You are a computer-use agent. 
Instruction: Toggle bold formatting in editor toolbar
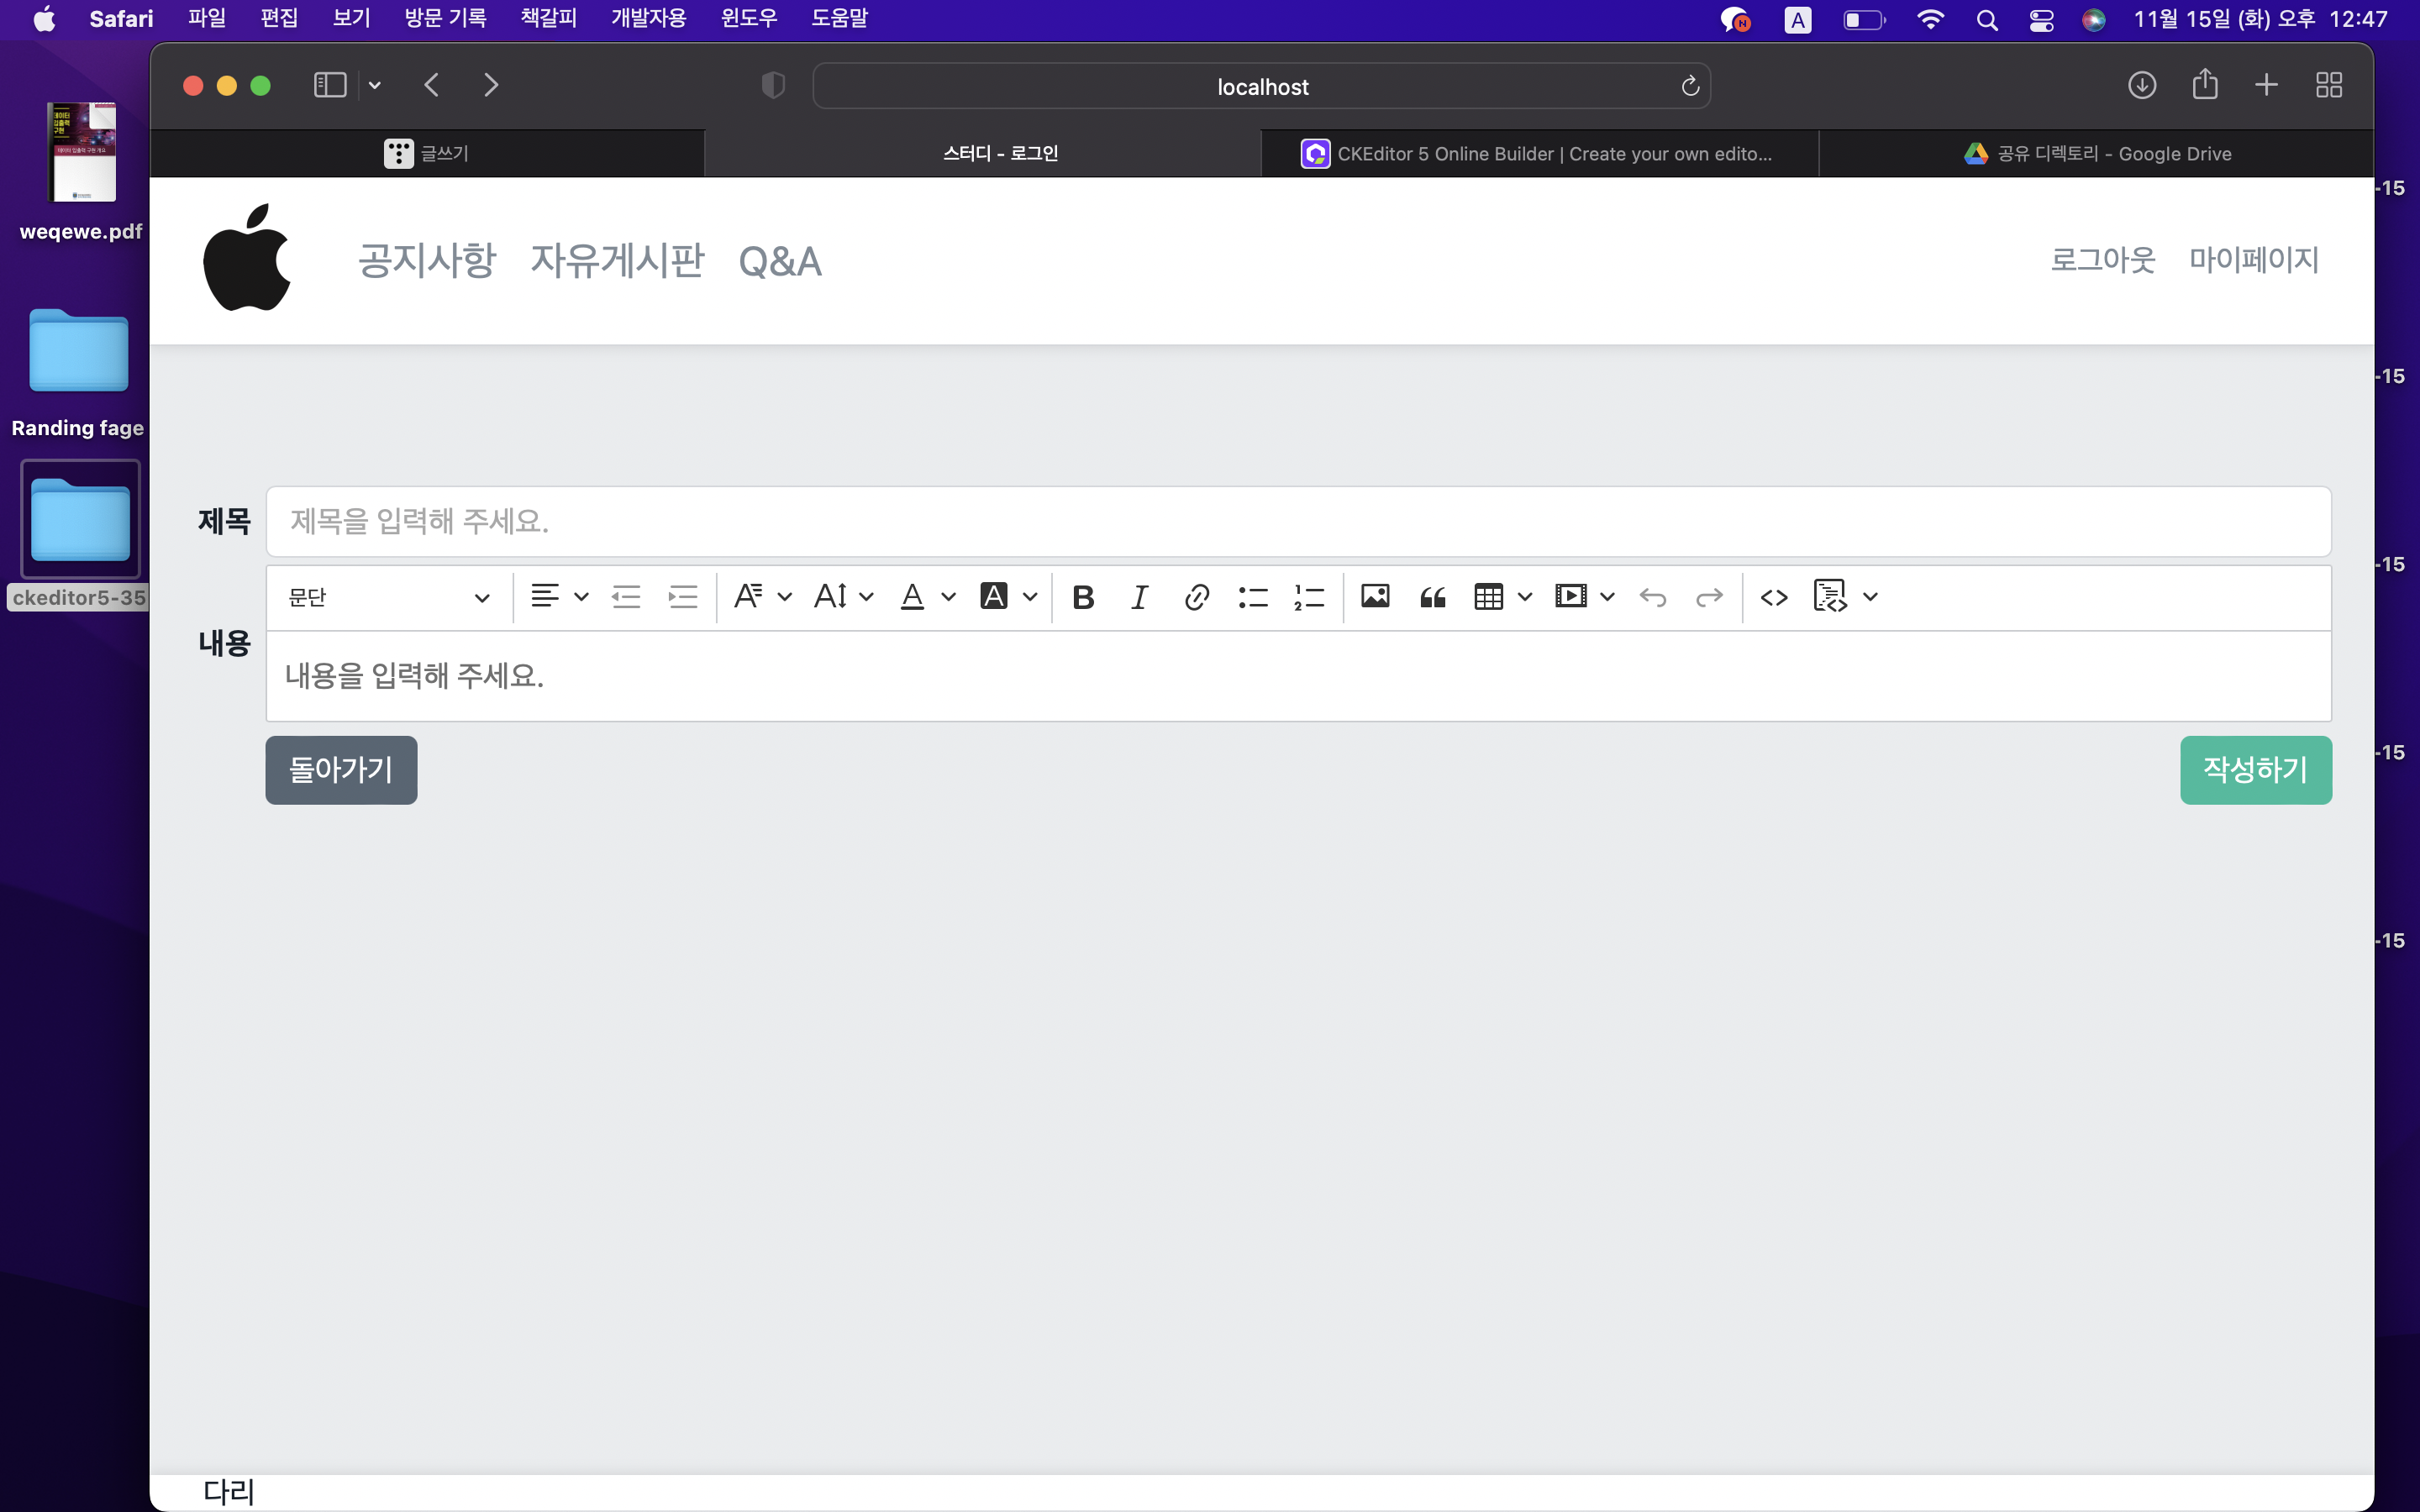coord(1083,597)
